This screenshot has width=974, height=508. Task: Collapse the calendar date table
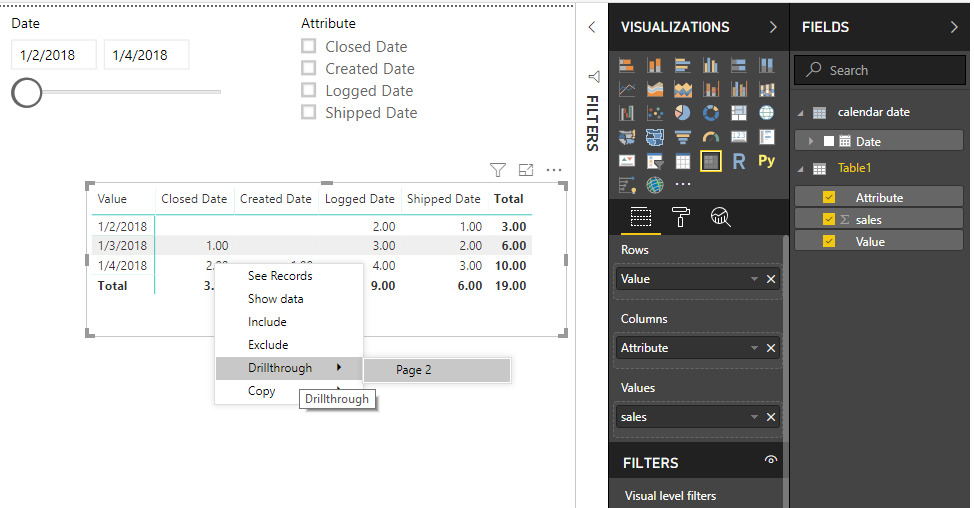[801, 113]
